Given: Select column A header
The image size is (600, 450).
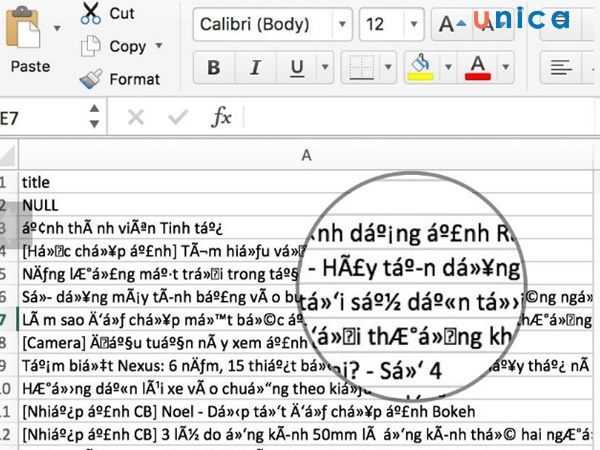Looking at the screenshot, I should [x=306, y=155].
